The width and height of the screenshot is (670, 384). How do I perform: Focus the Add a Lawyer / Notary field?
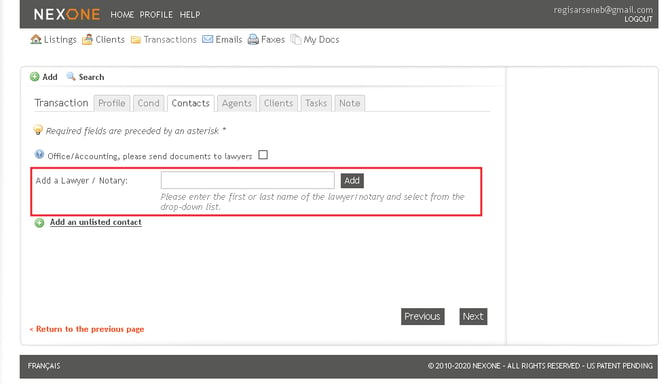[x=247, y=180]
